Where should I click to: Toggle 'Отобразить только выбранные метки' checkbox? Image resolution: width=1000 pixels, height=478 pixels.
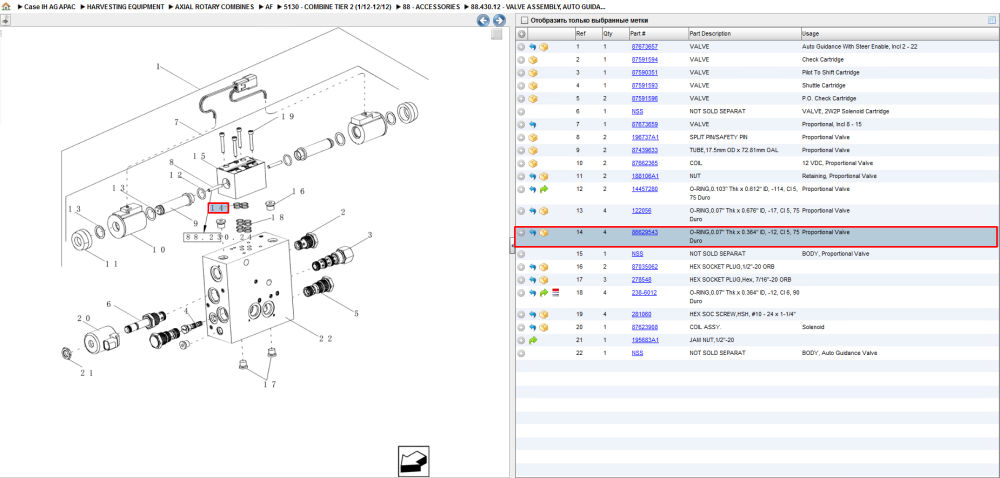pos(523,20)
